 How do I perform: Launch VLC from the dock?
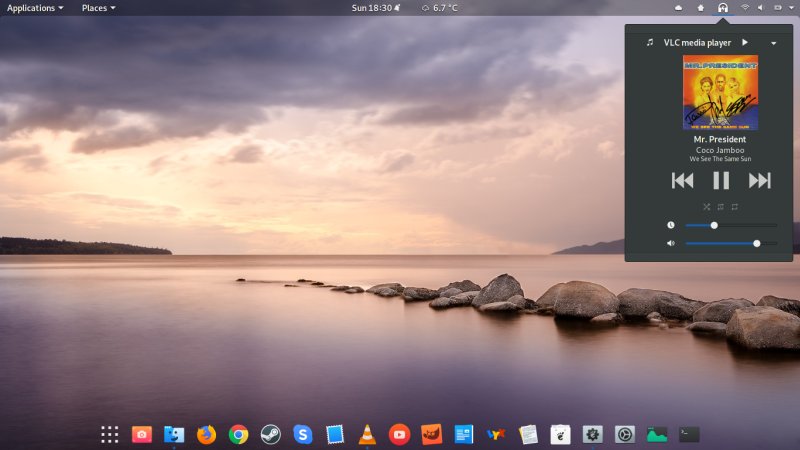[x=367, y=434]
